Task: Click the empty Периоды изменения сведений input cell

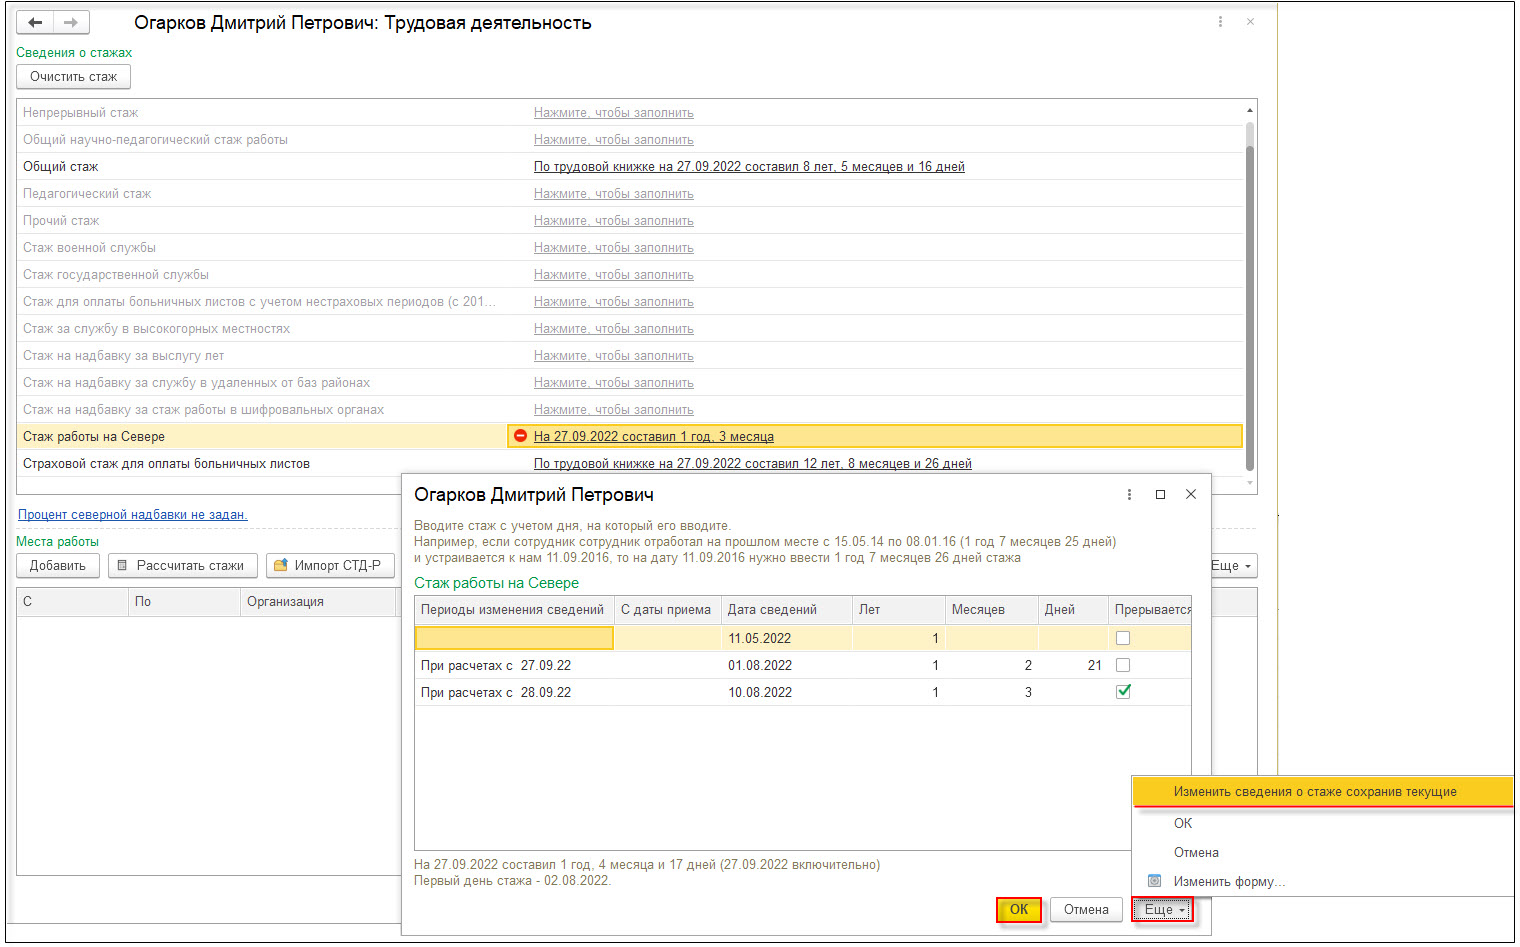Action: pos(514,638)
